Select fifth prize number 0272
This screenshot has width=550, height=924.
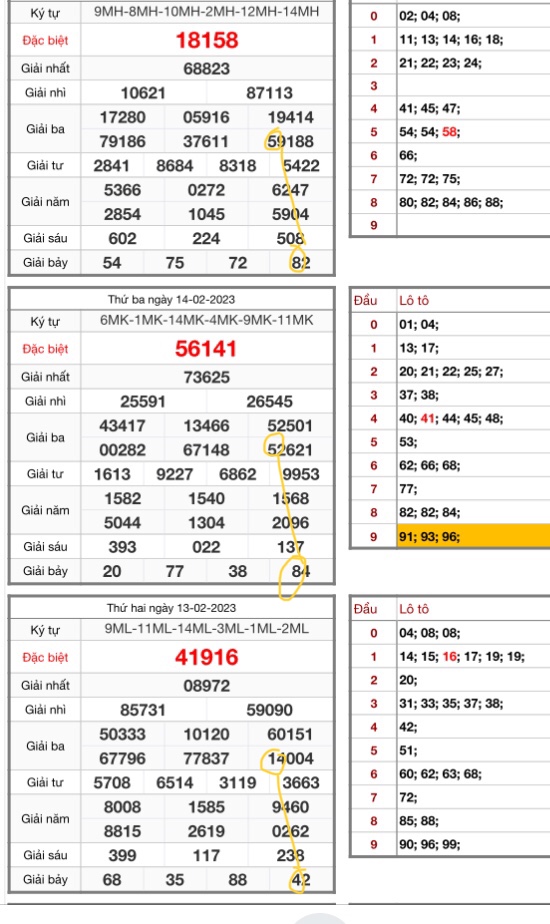(x=206, y=190)
